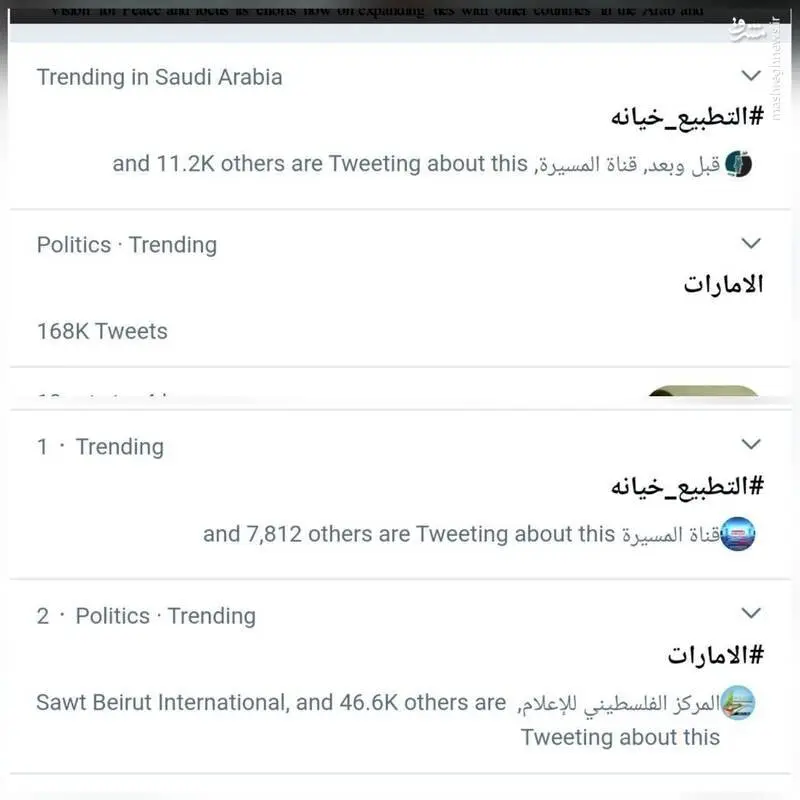Image resolution: width=800 pixels, height=800 pixels.
Task: Select the 1 · Trending rank label
Action: click(100, 447)
